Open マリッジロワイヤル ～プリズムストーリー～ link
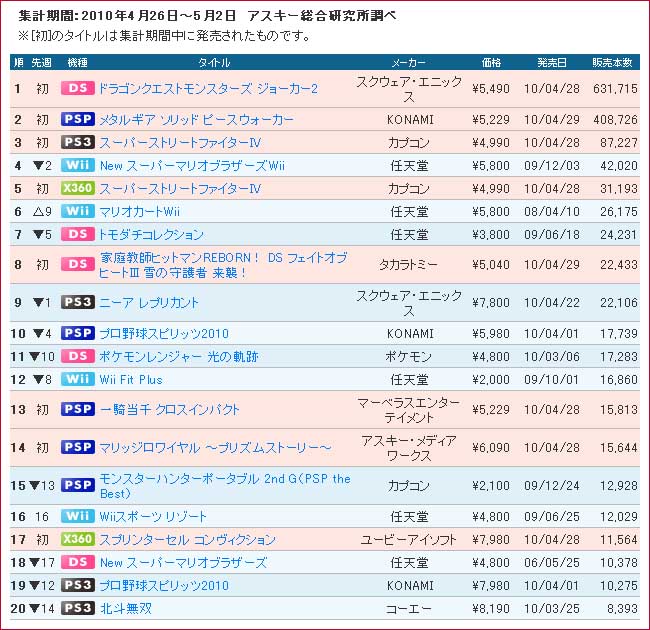650x630 pixels. (x=215, y=448)
